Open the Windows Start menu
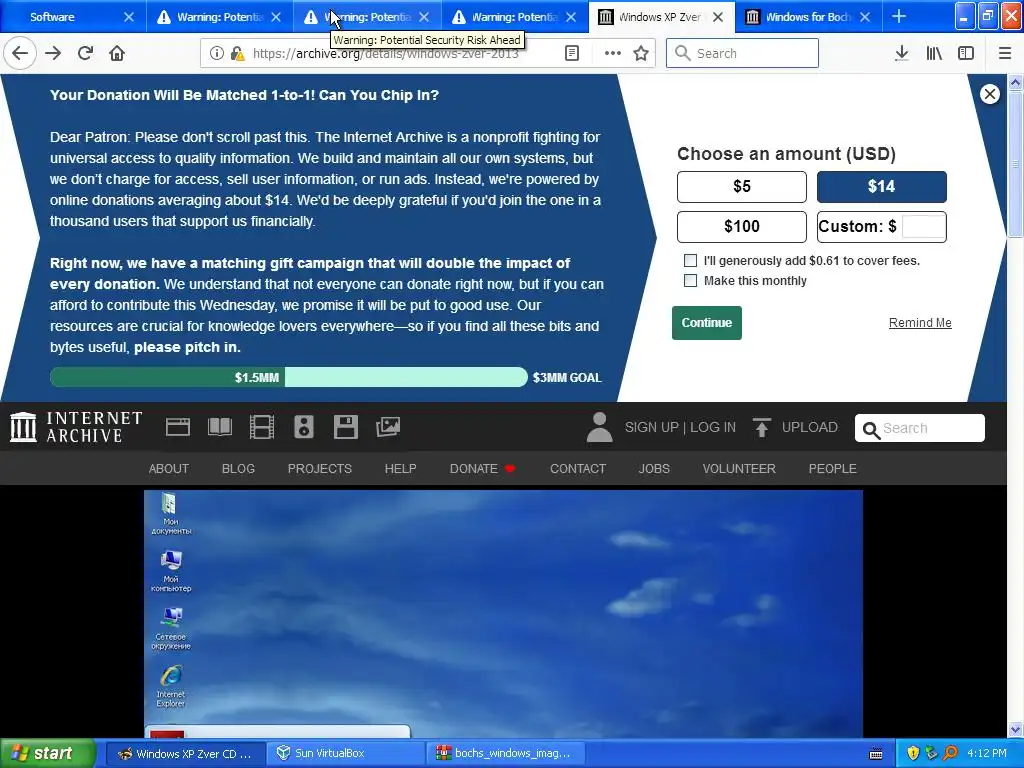Screen dimensions: 1024x768 pyautogui.click(x=47, y=753)
